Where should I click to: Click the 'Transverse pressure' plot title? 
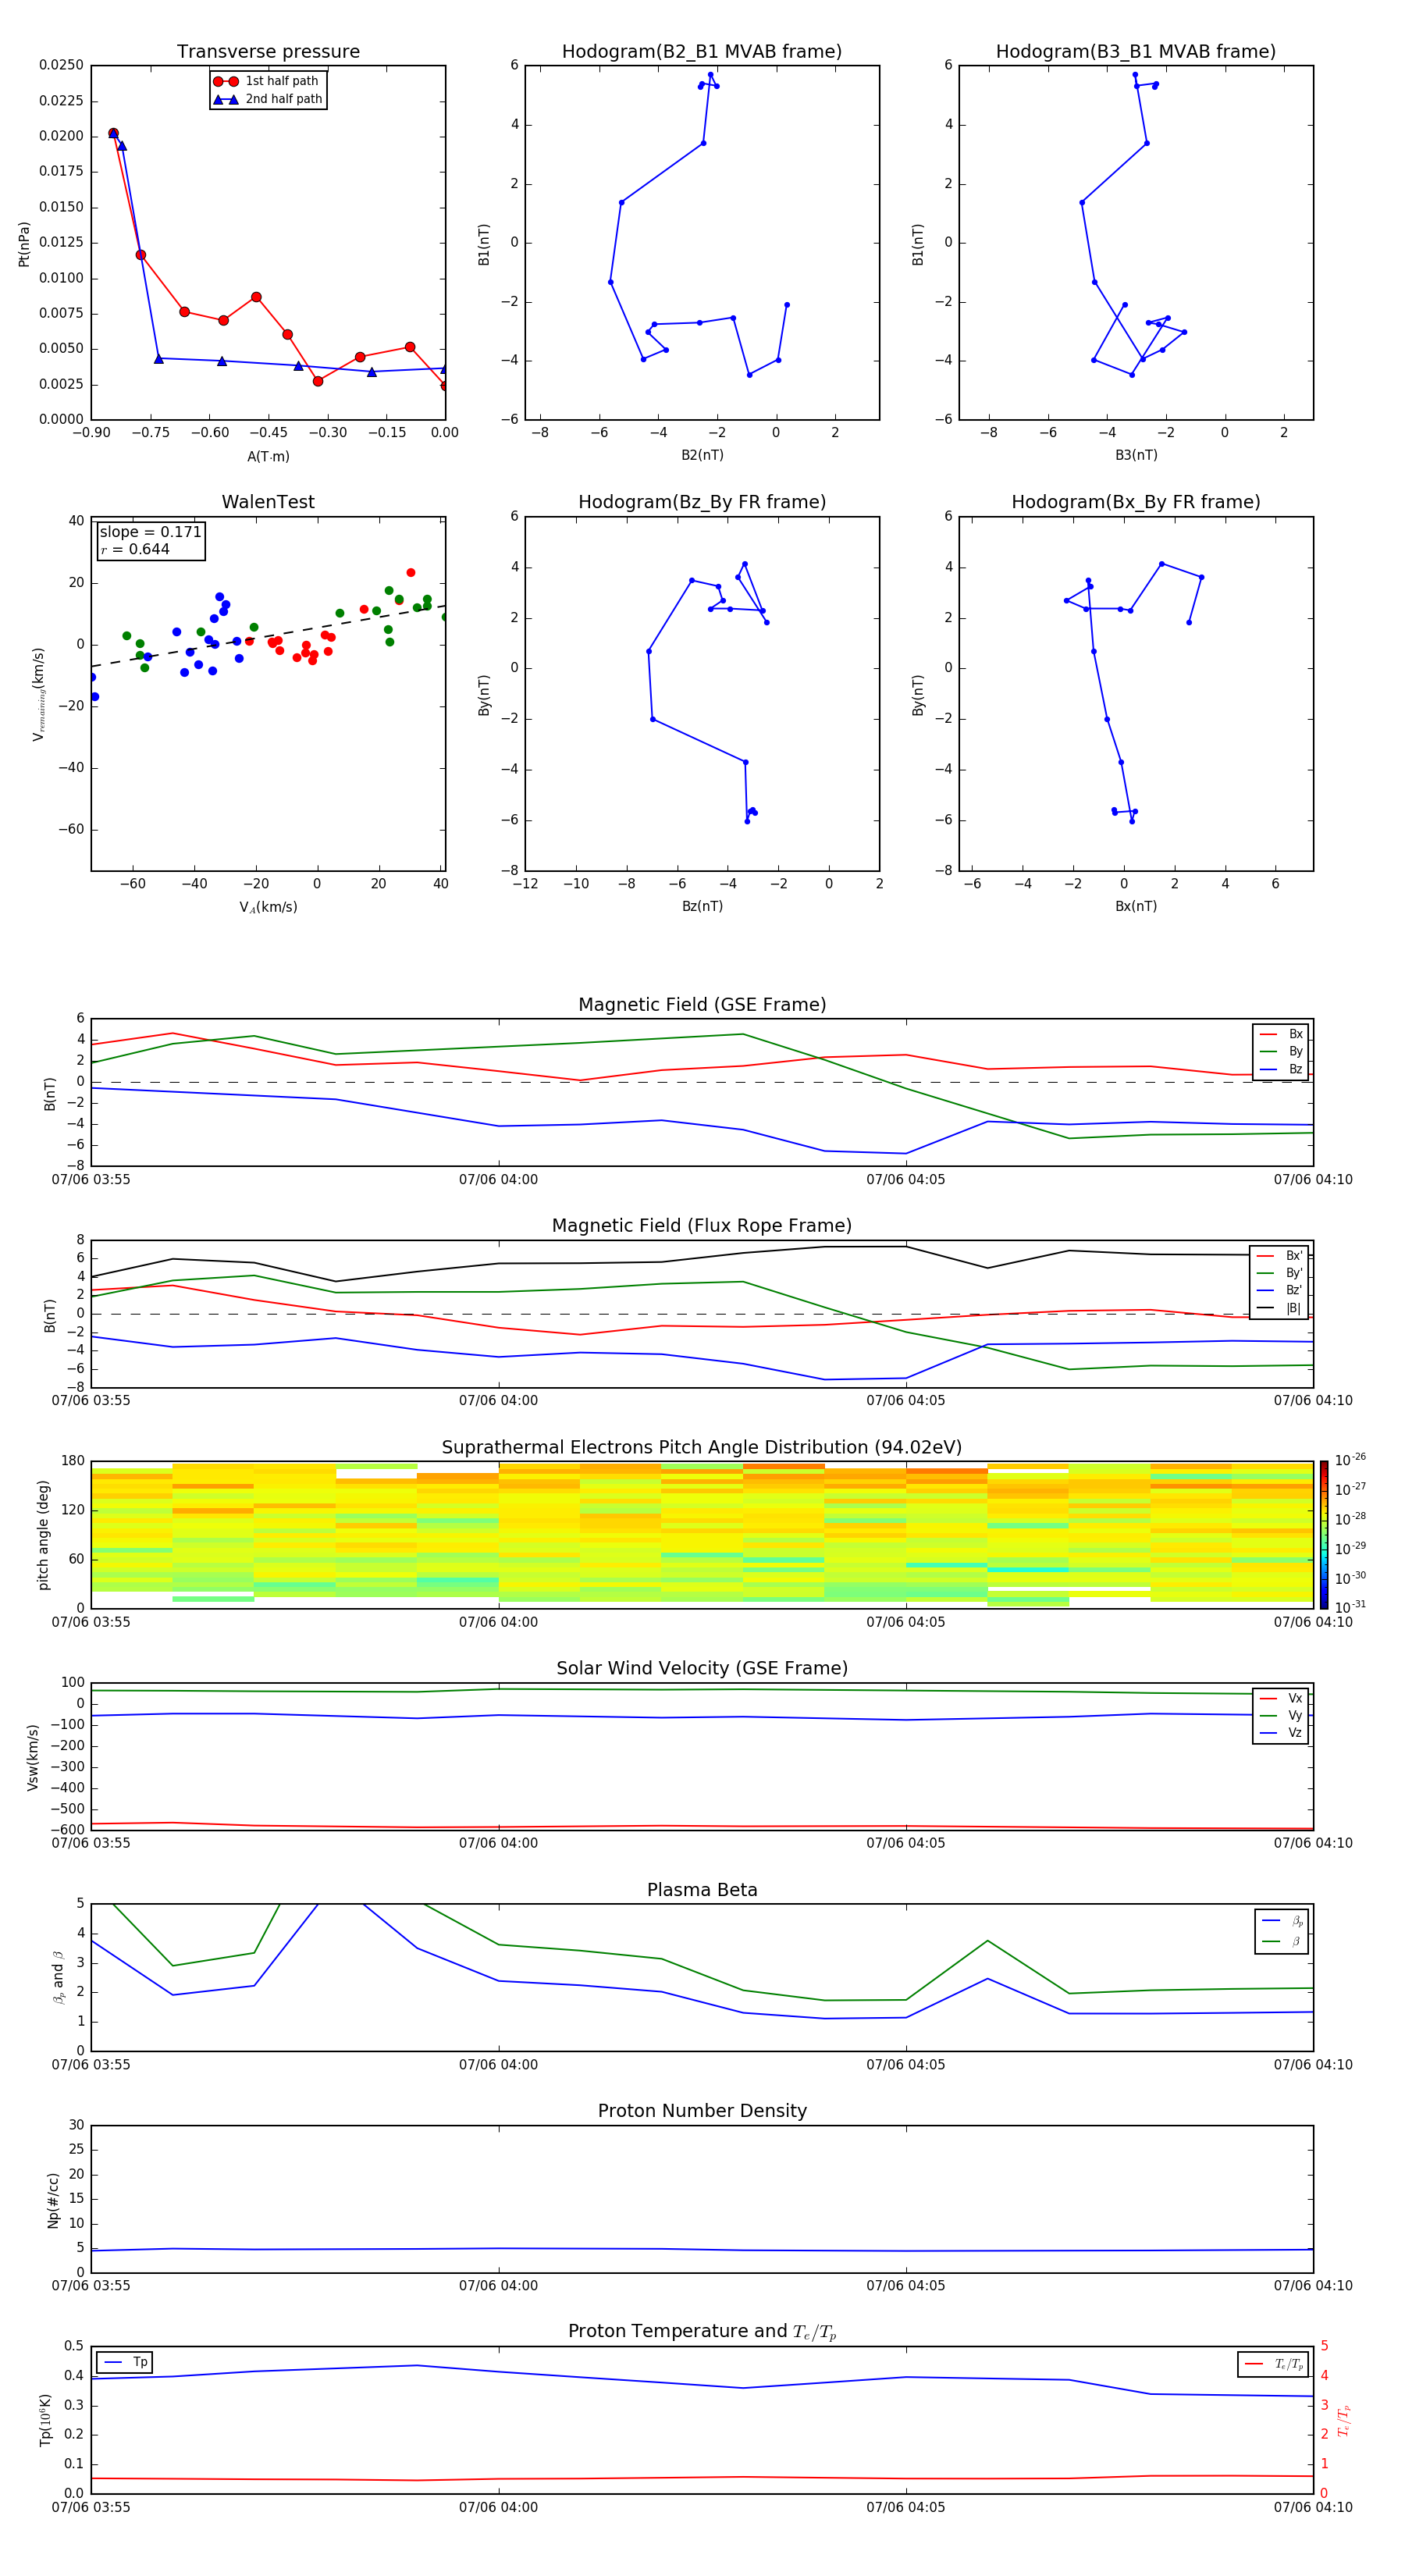click(x=268, y=52)
